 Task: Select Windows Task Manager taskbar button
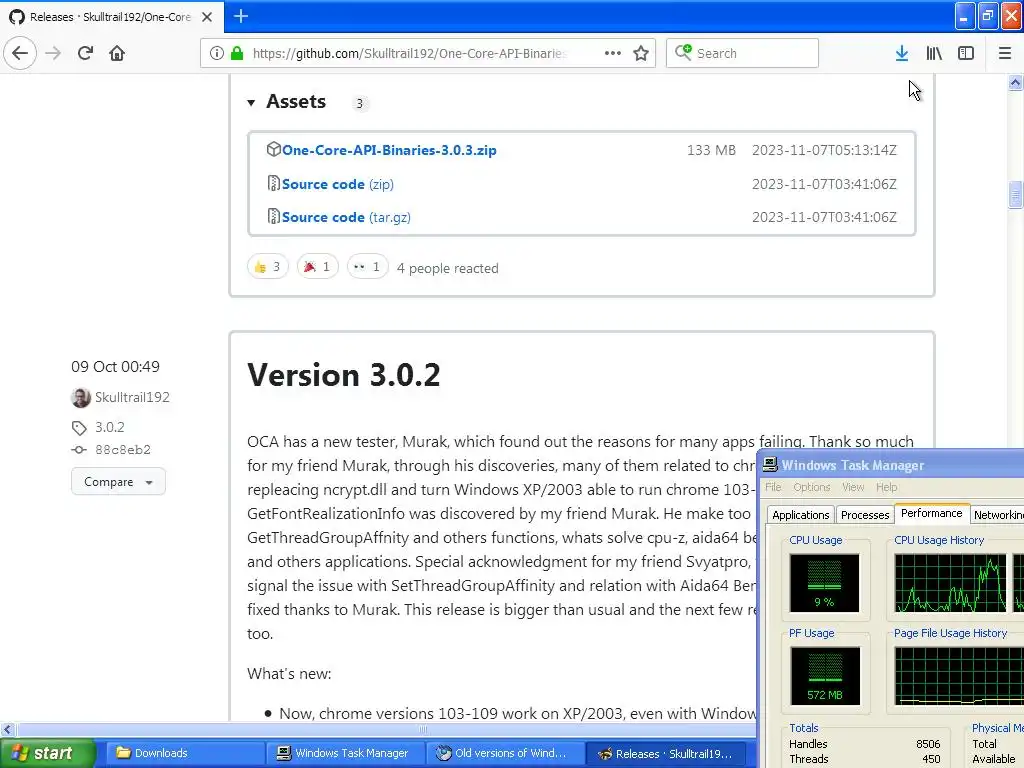345,753
